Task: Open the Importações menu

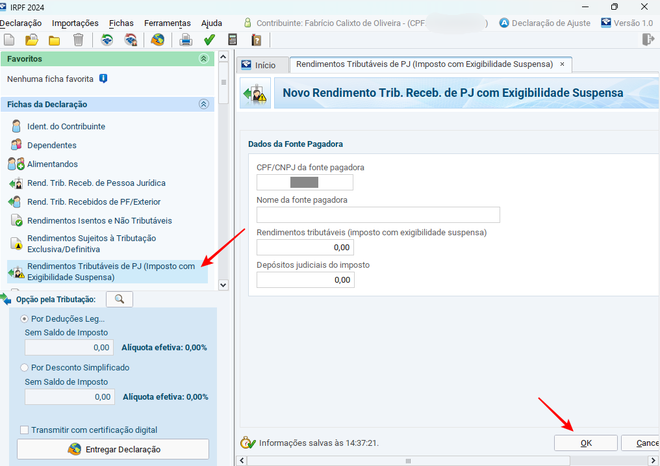Action: point(75,23)
